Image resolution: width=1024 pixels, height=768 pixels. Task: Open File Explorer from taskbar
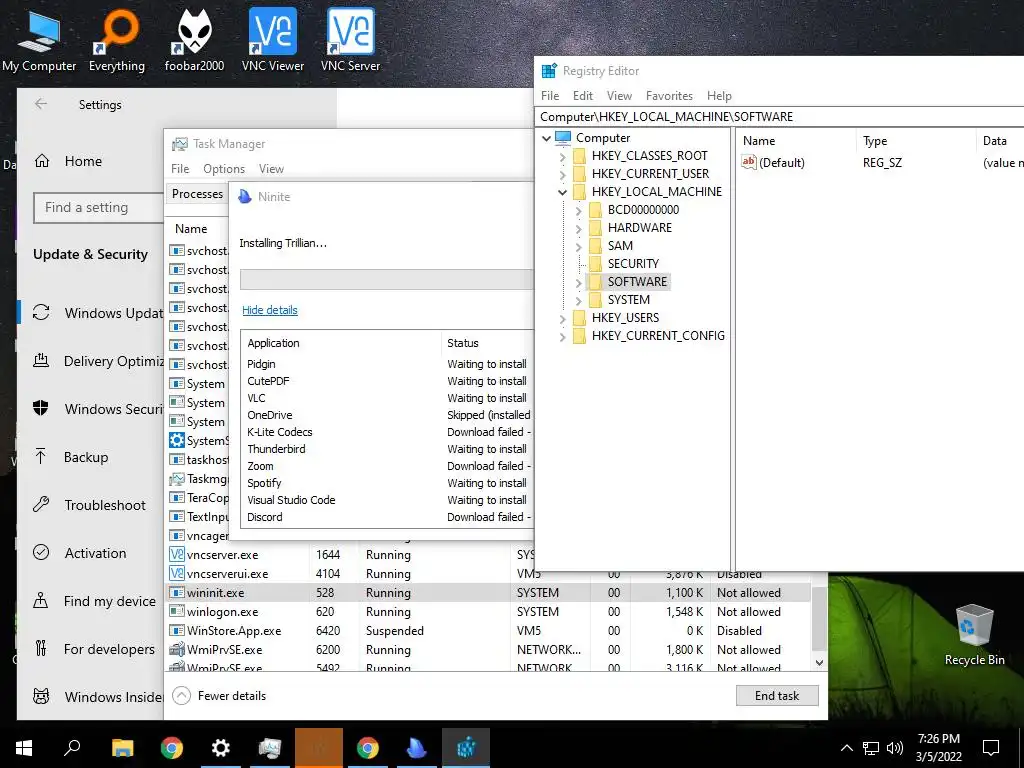(x=122, y=748)
